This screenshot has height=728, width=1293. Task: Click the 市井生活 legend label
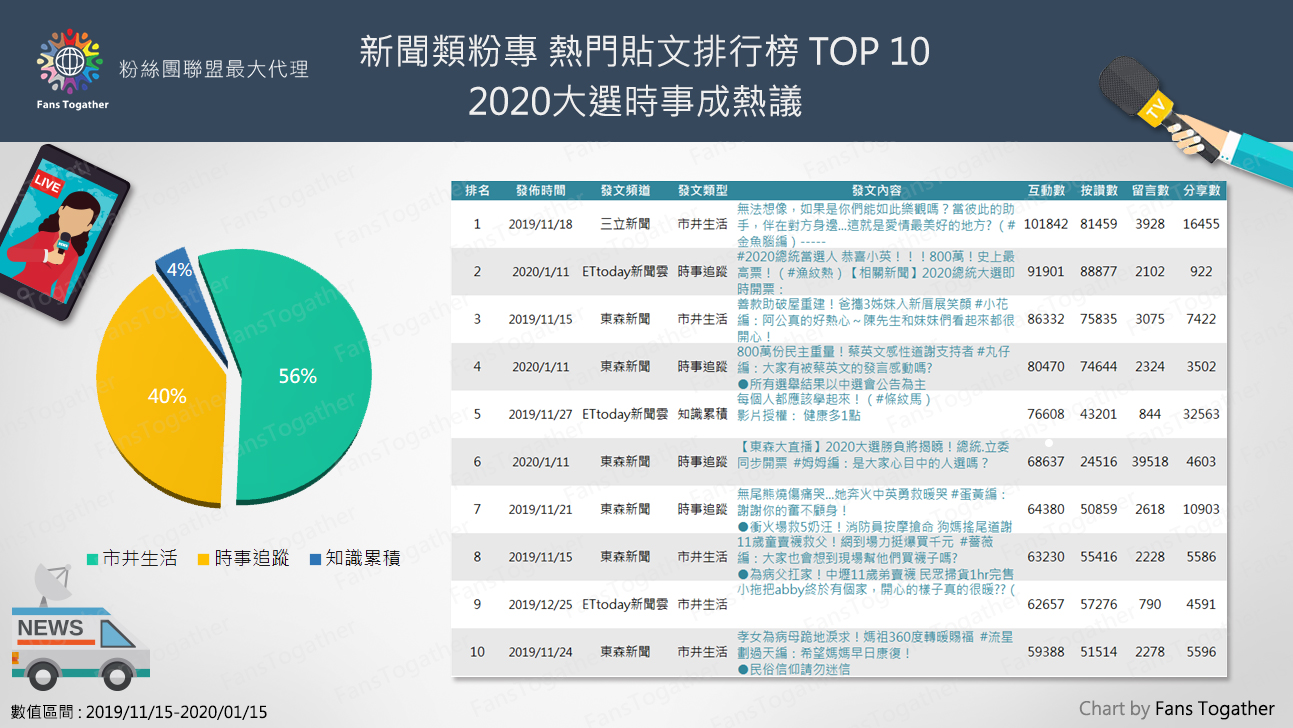pyautogui.click(x=140, y=559)
